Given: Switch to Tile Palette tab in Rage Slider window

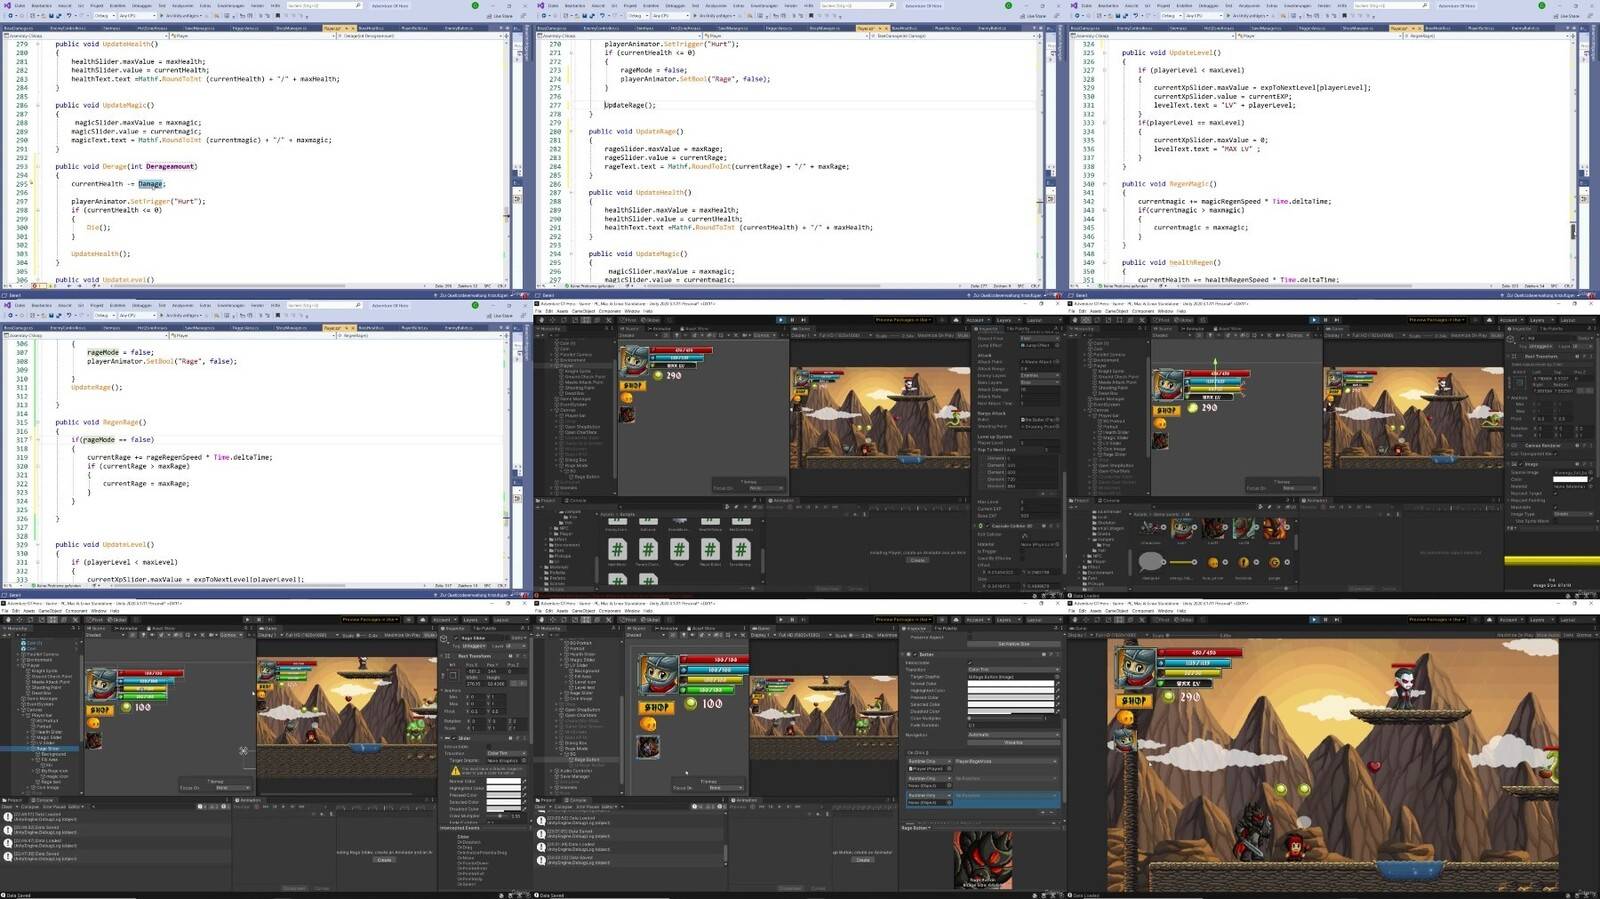Looking at the screenshot, I should (x=485, y=628).
